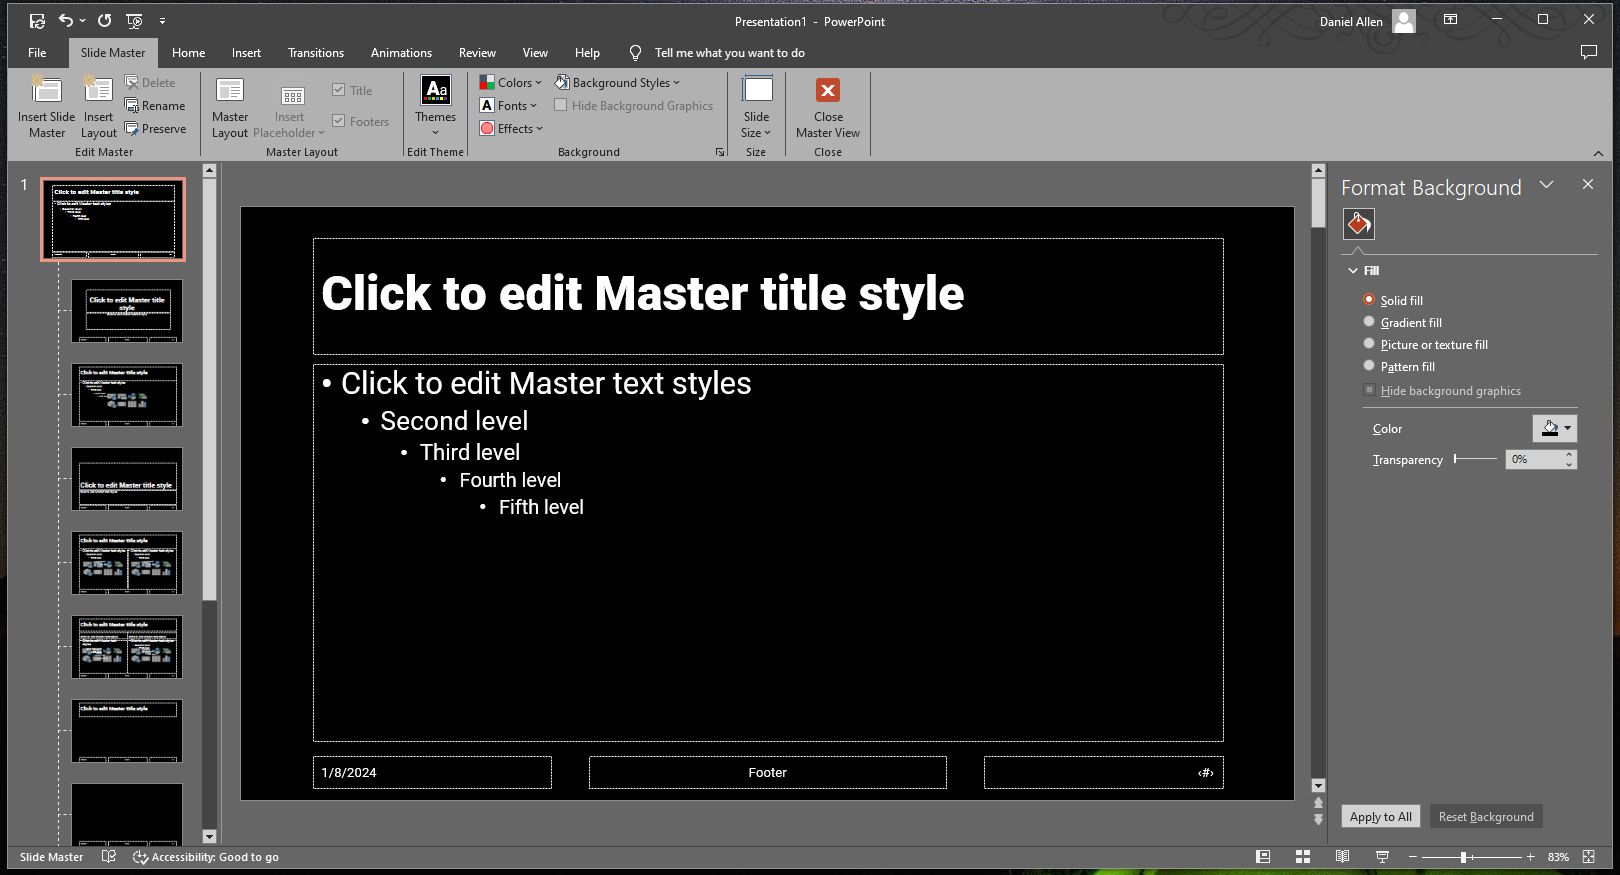Choose the Pattern fill option

point(1369,366)
